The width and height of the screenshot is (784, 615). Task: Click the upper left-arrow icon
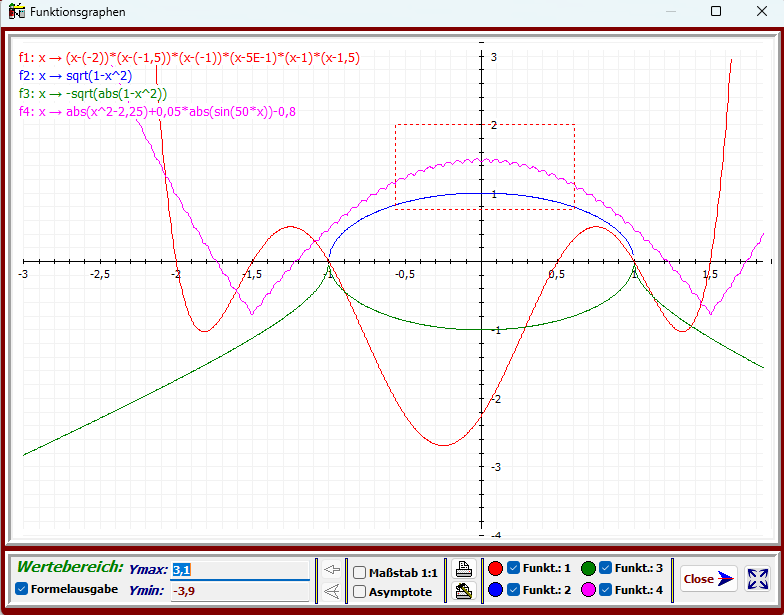pos(333,570)
